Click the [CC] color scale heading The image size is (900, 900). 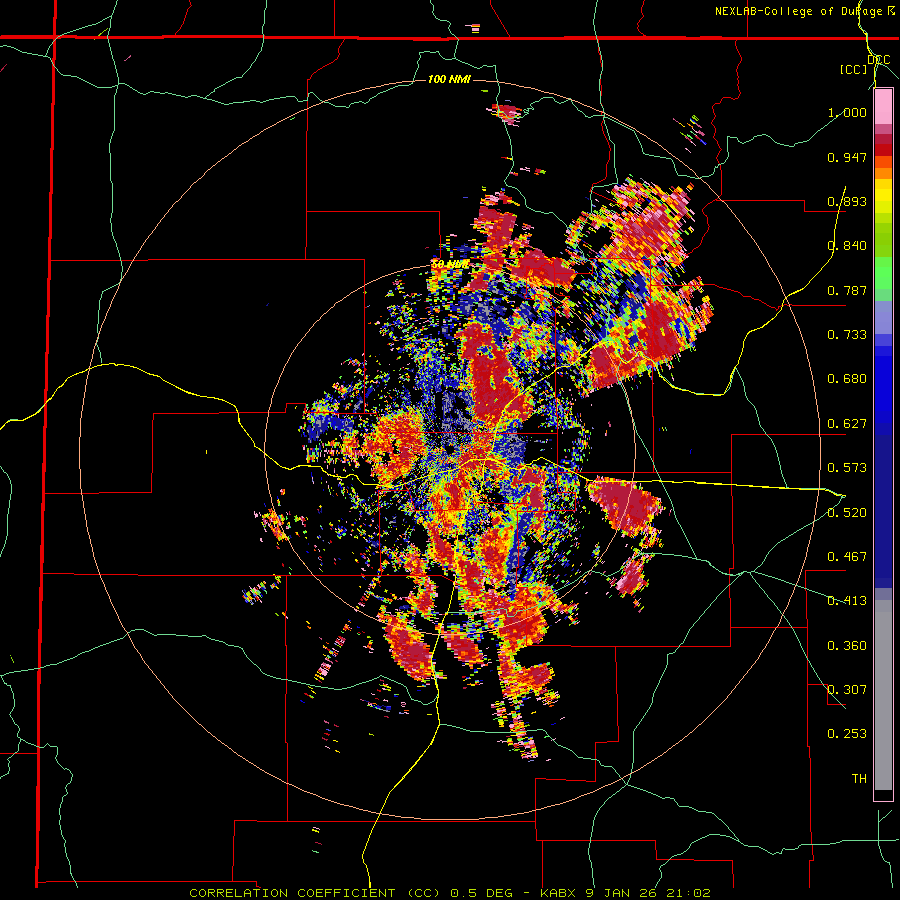853,69
